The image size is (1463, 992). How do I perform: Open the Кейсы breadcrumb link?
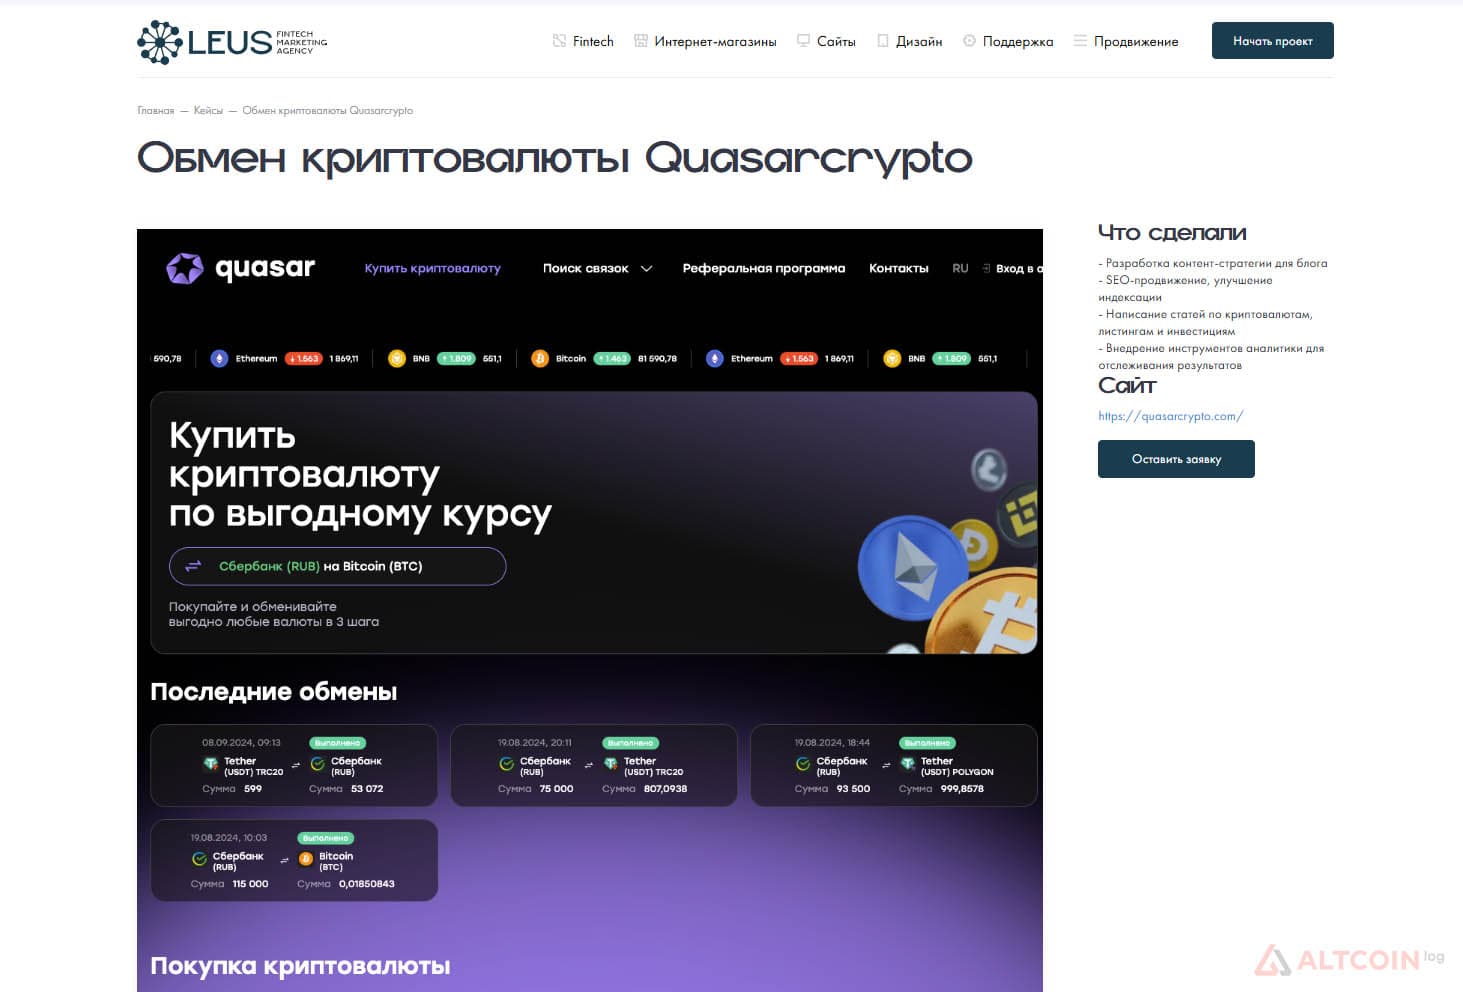point(208,111)
